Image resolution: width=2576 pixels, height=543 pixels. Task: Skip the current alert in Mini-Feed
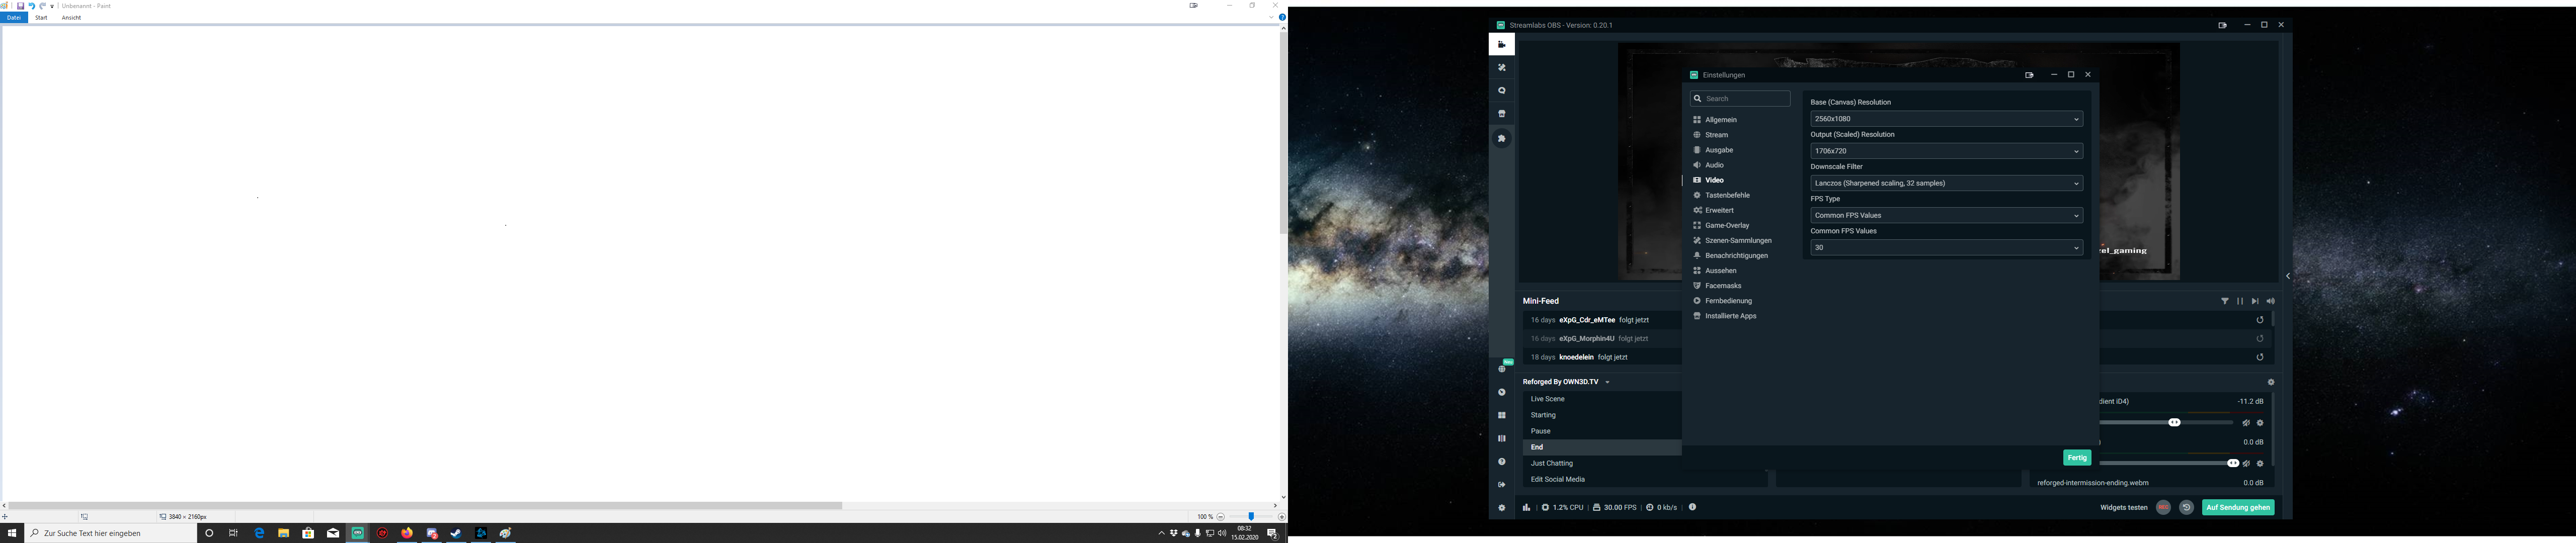[2255, 301]
